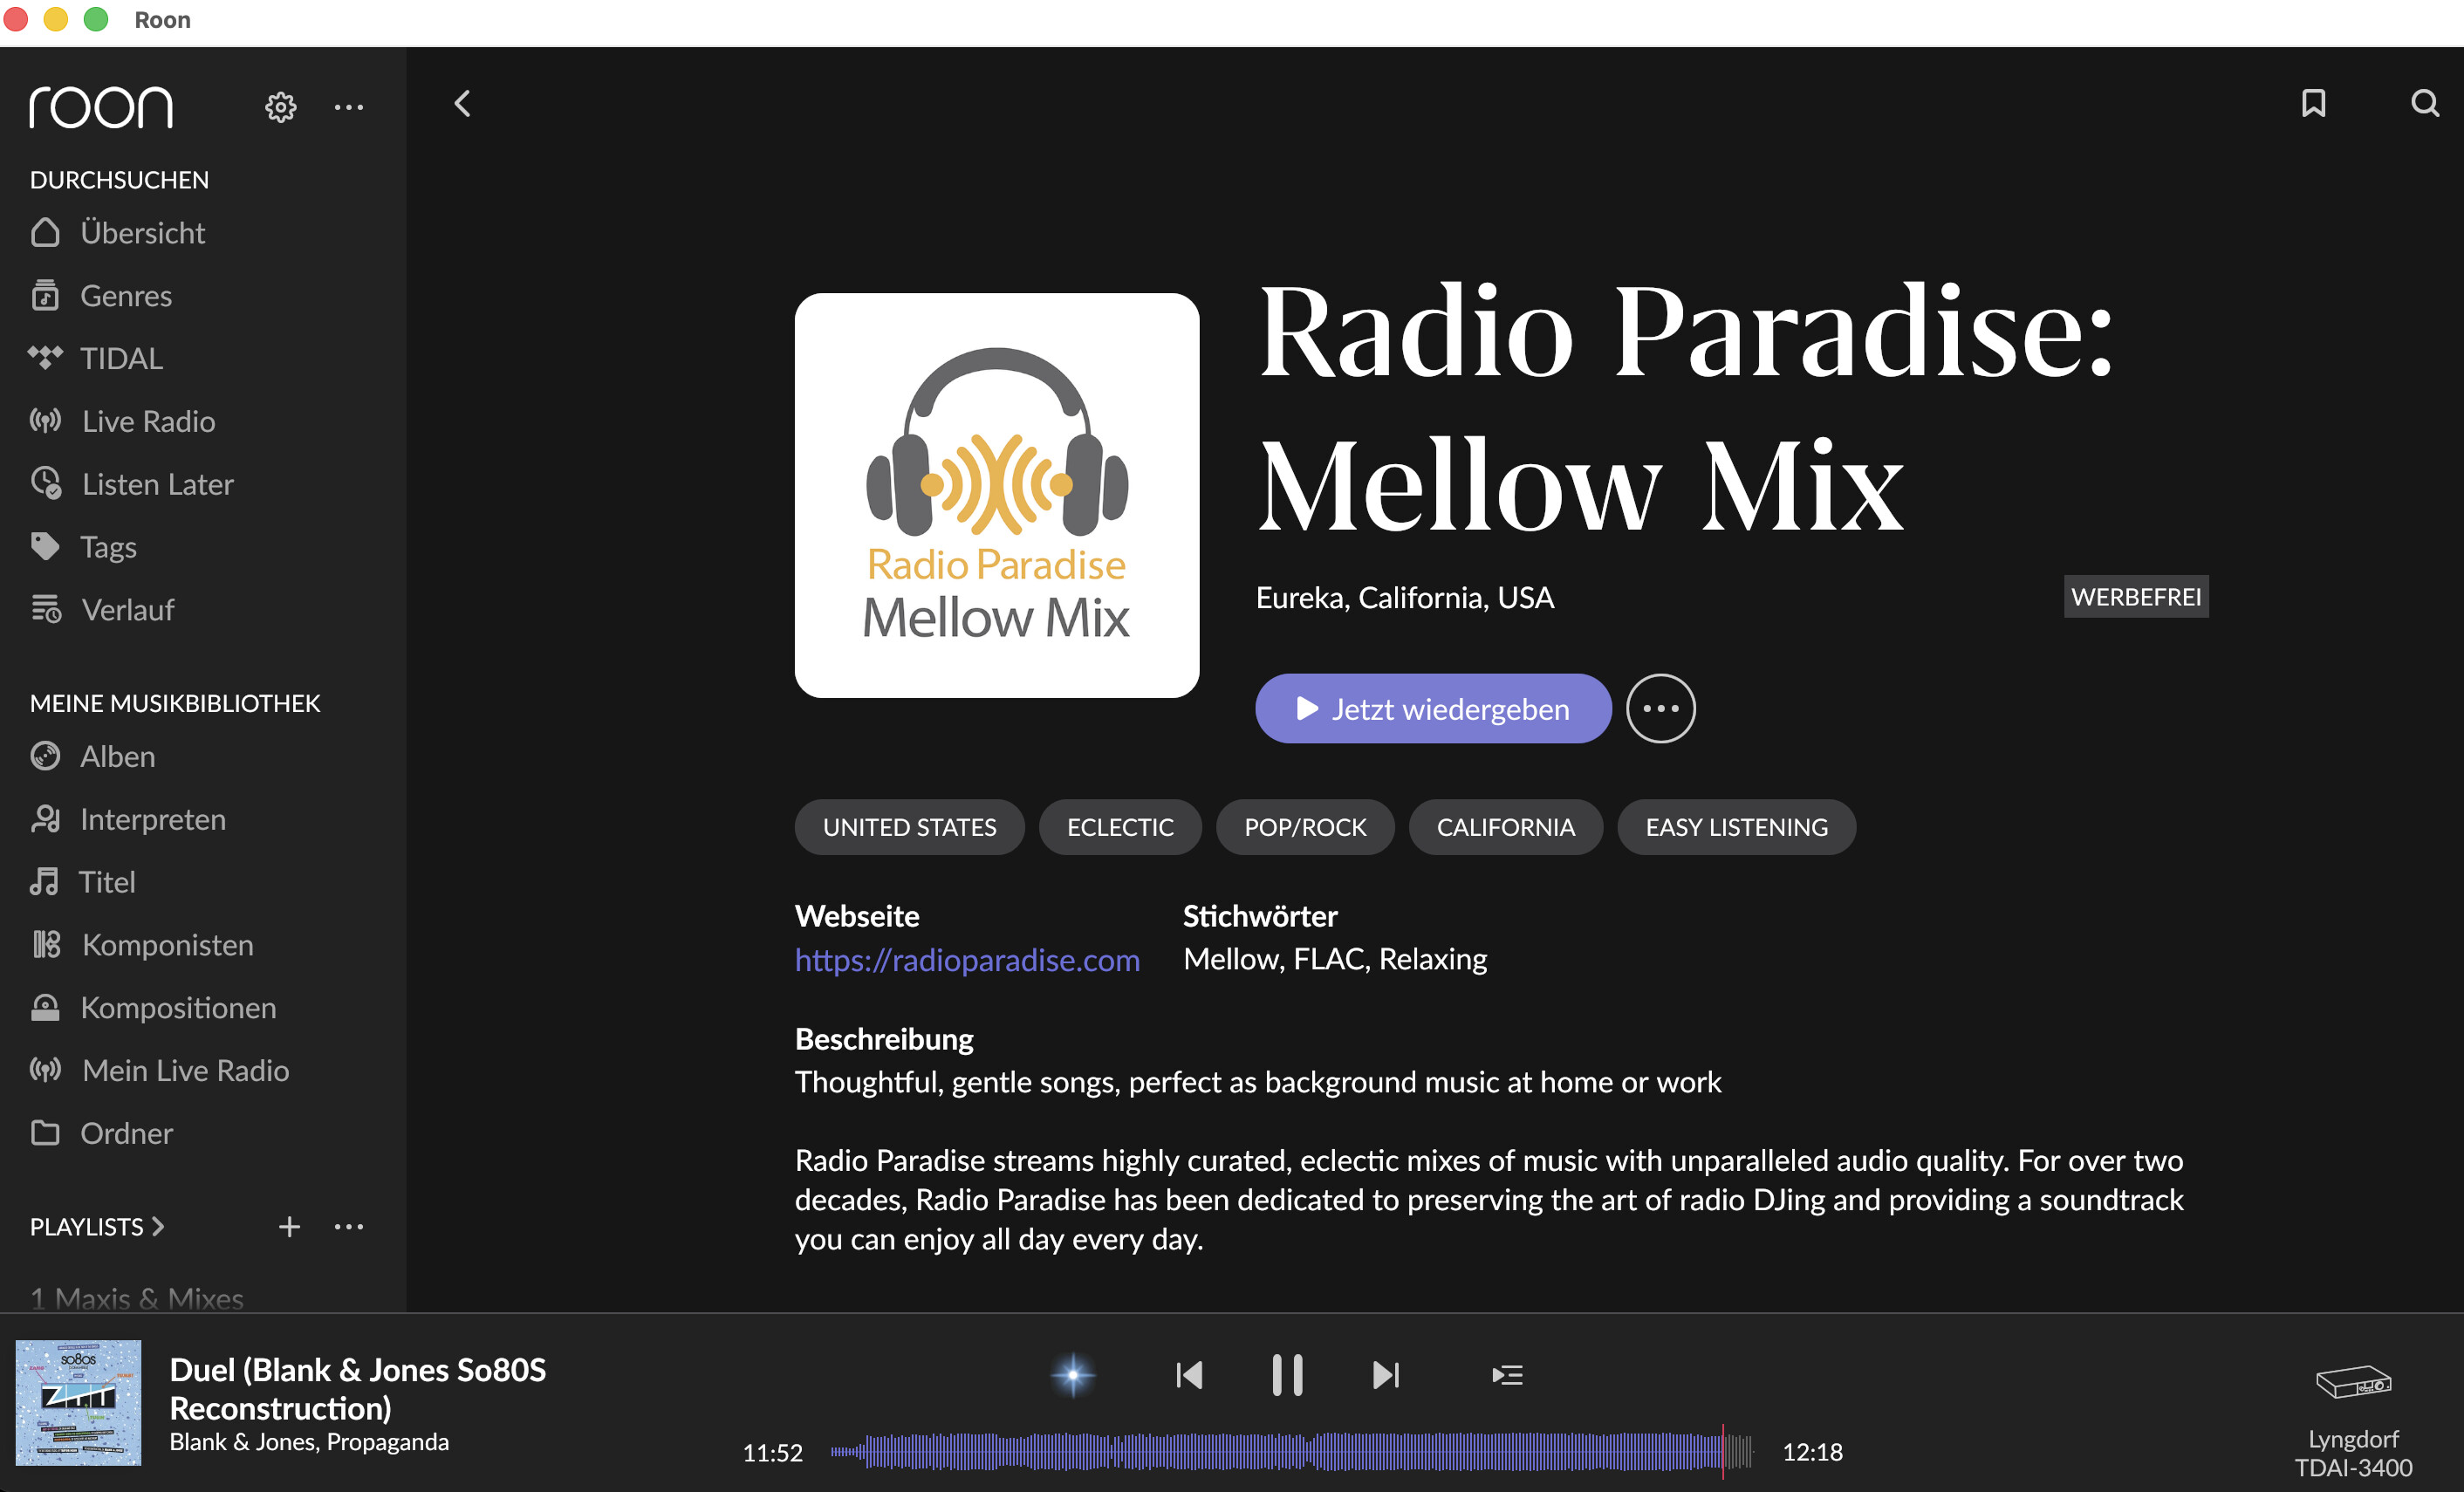
Task: Click the now playing album artwork
Action: [x=78, y=1402]
